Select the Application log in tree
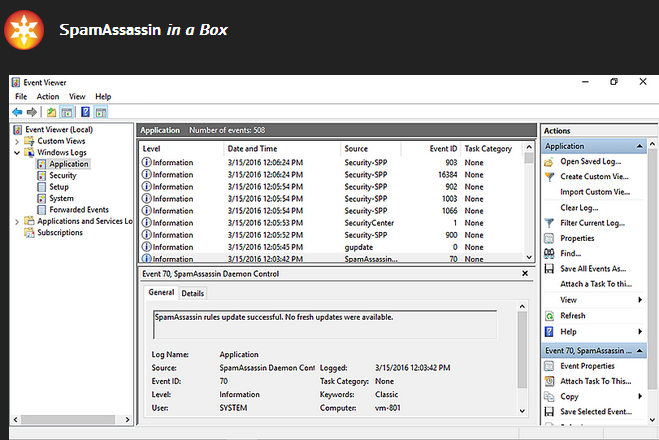The height and width of the screenshot is (440, 659). click(69, 164)
